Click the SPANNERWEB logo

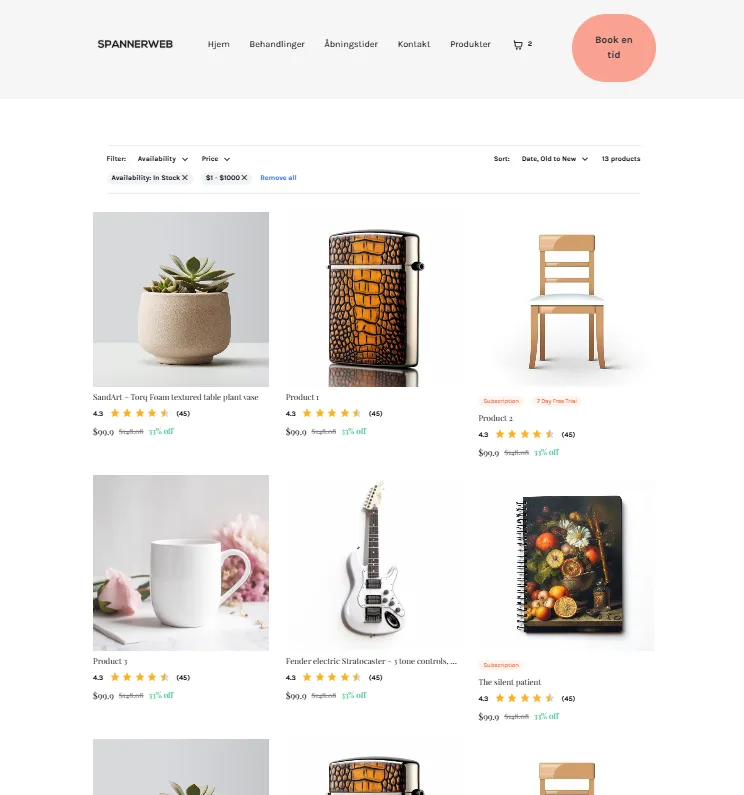[x=135, y=44]
